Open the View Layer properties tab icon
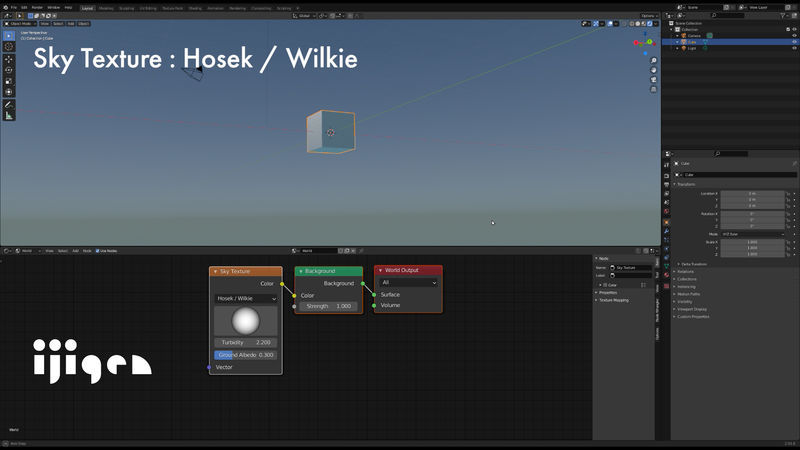 tap(666, 193)
